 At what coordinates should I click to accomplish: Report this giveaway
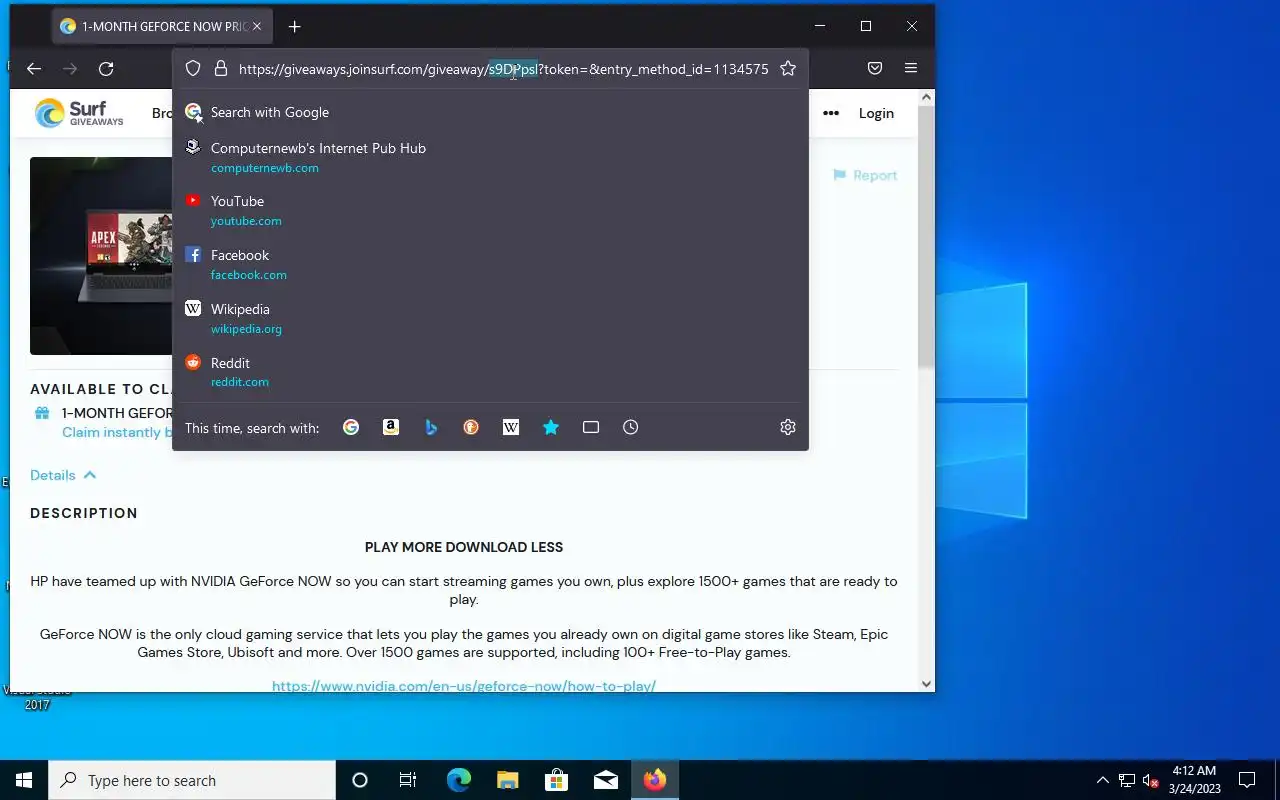point(866,175)
